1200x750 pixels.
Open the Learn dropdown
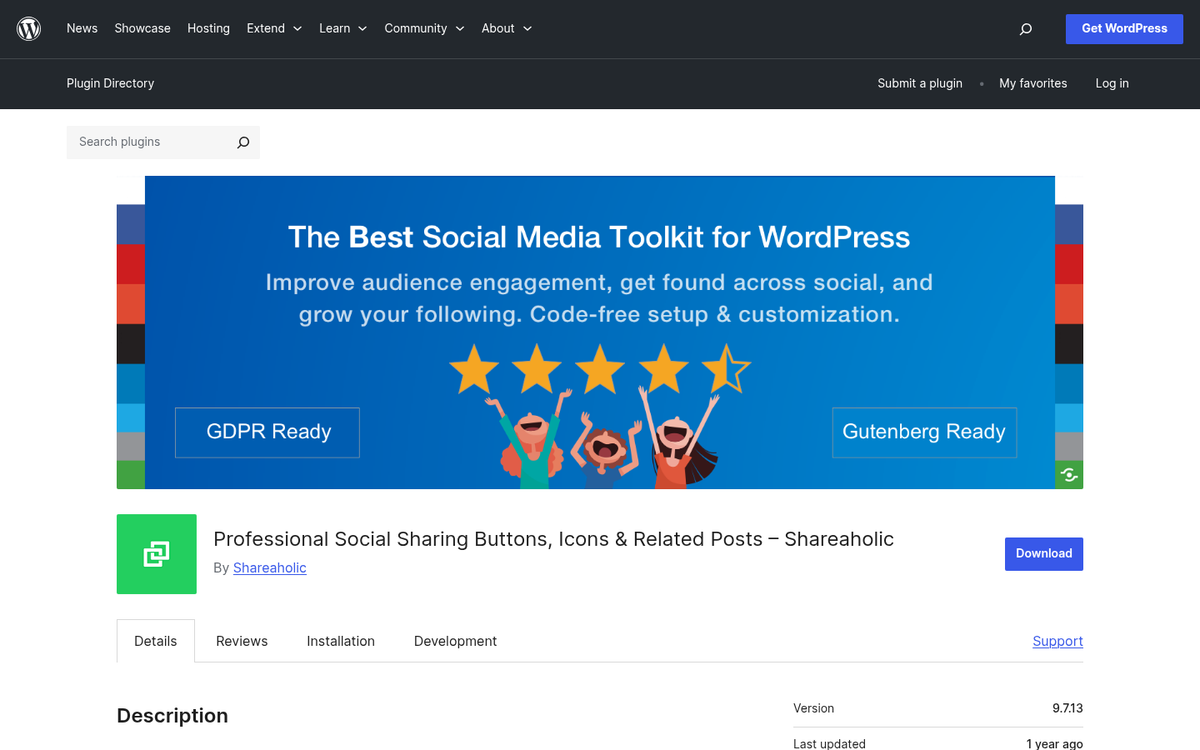pyautogui.click(x=343, y=28)
